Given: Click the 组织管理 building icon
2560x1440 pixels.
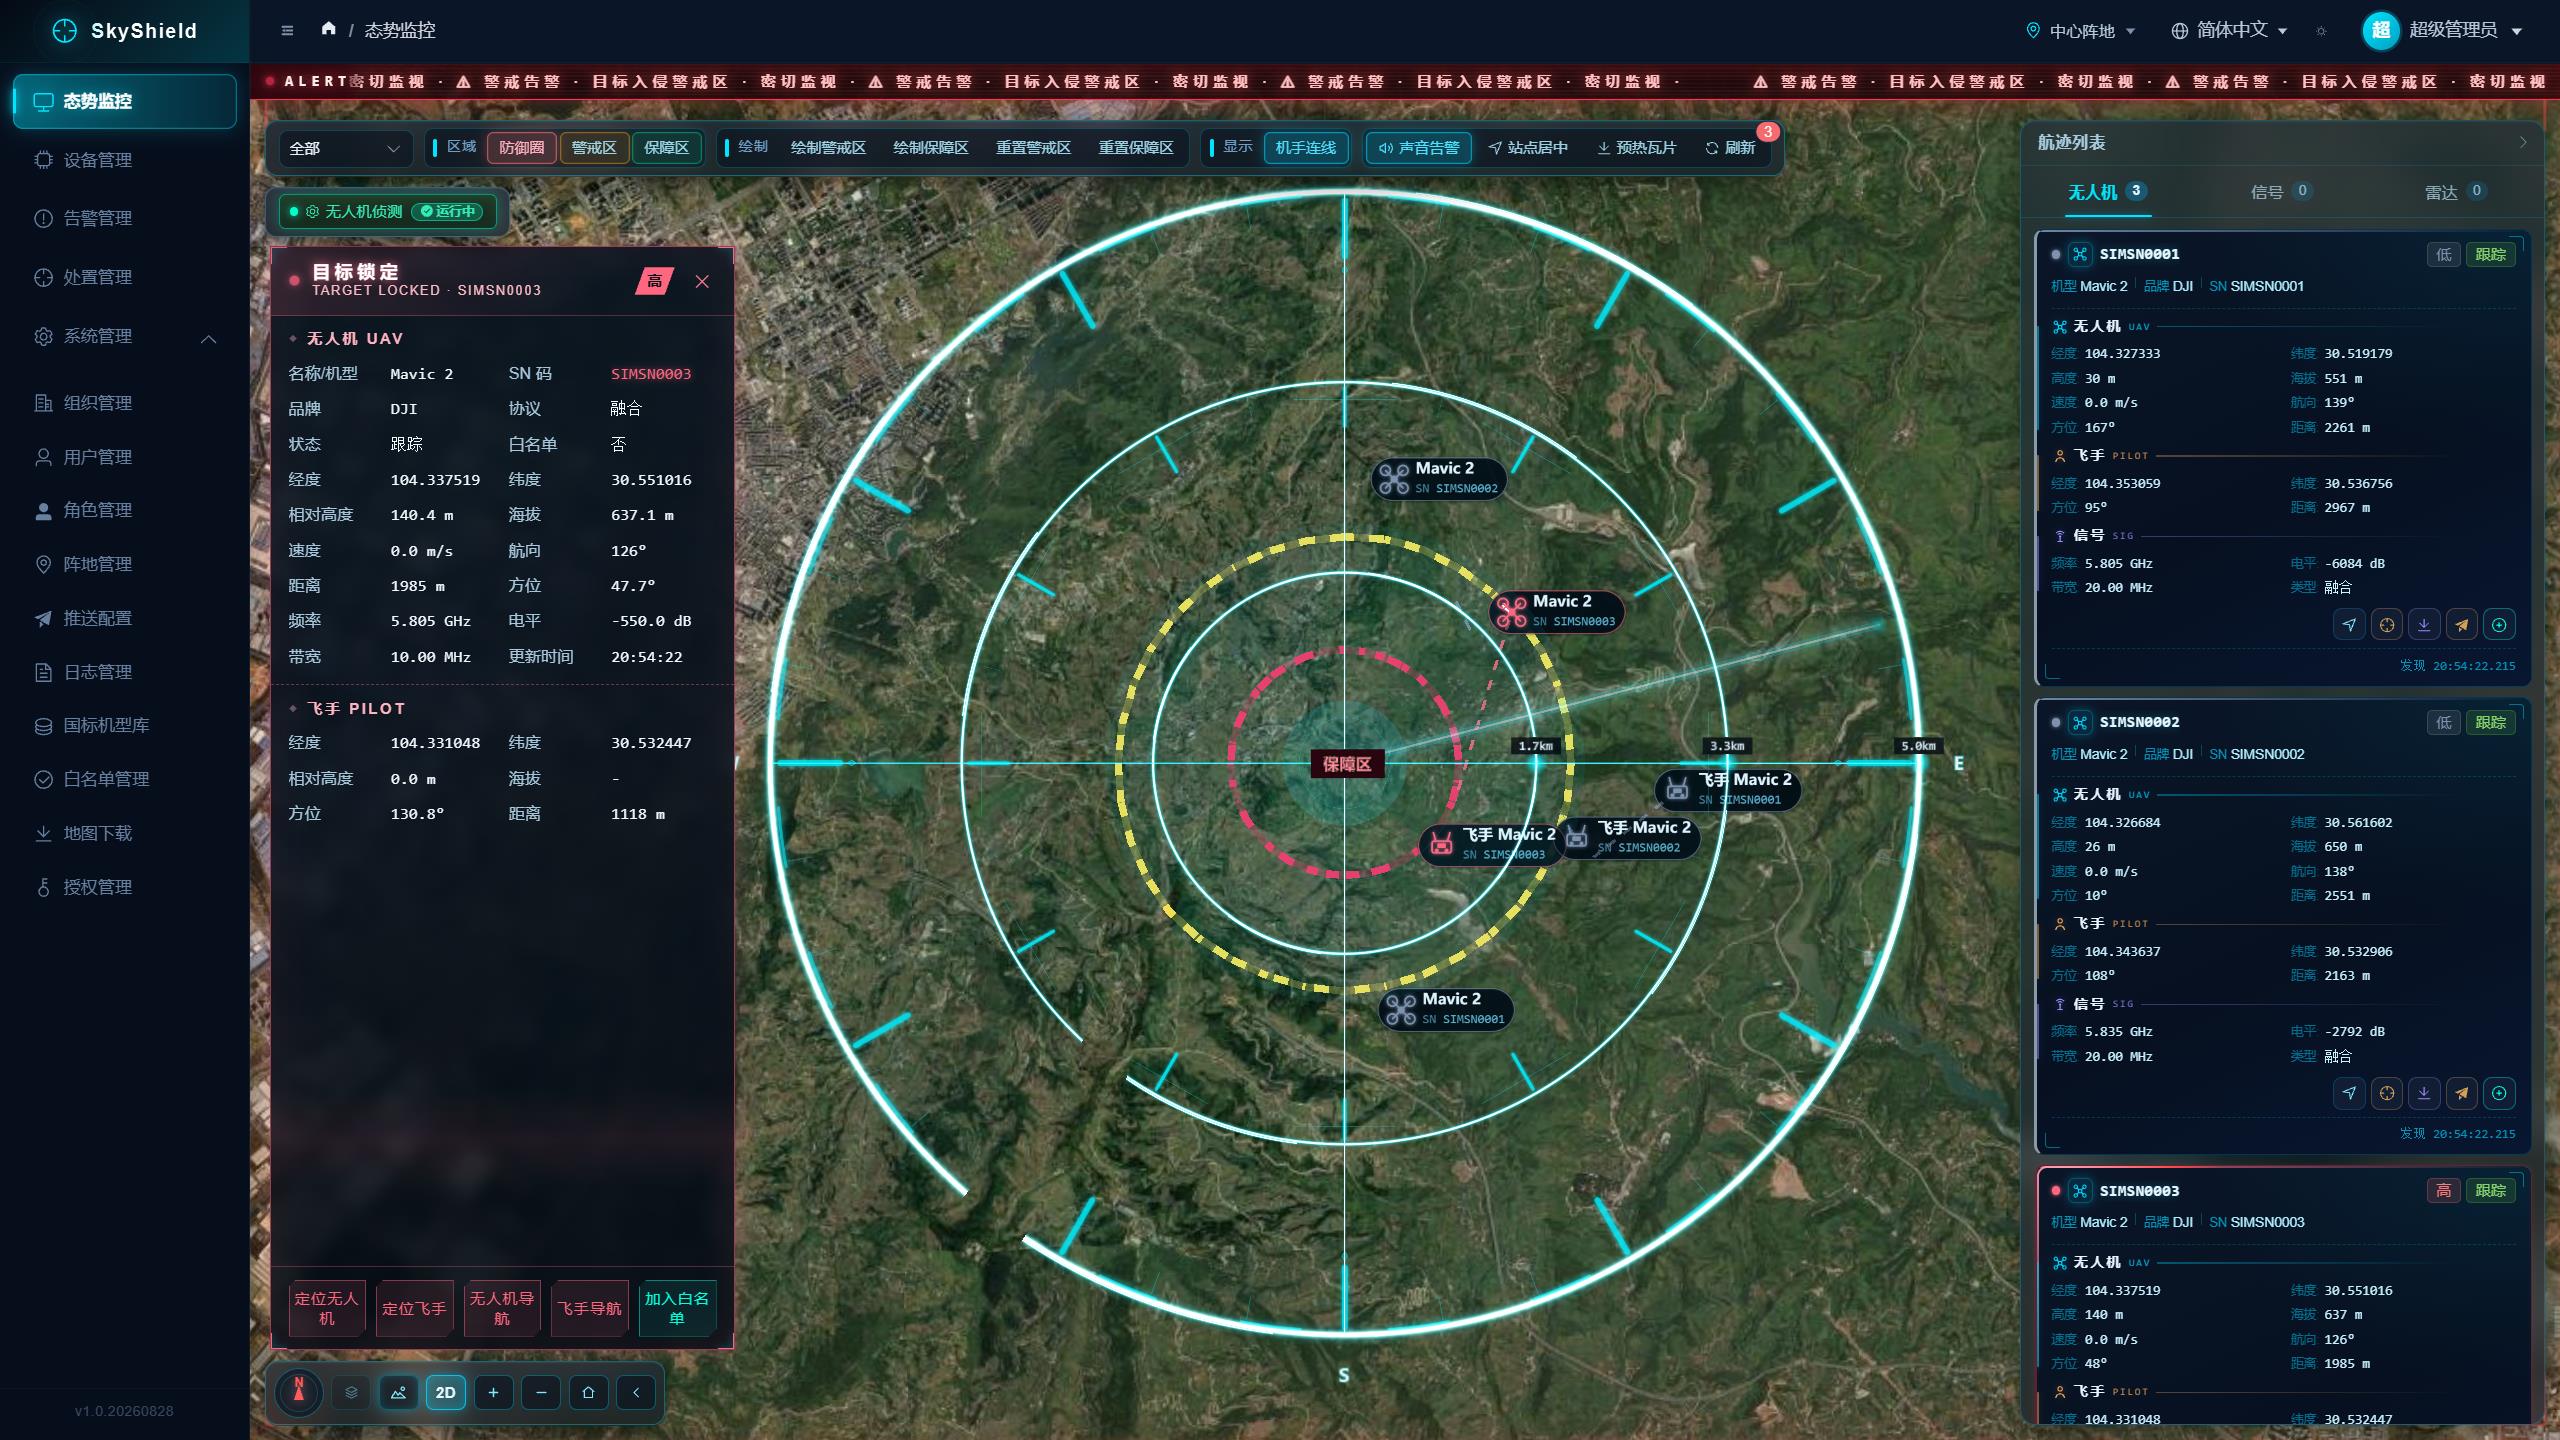Looking at the screenshot, I should (x=43, y=403).
